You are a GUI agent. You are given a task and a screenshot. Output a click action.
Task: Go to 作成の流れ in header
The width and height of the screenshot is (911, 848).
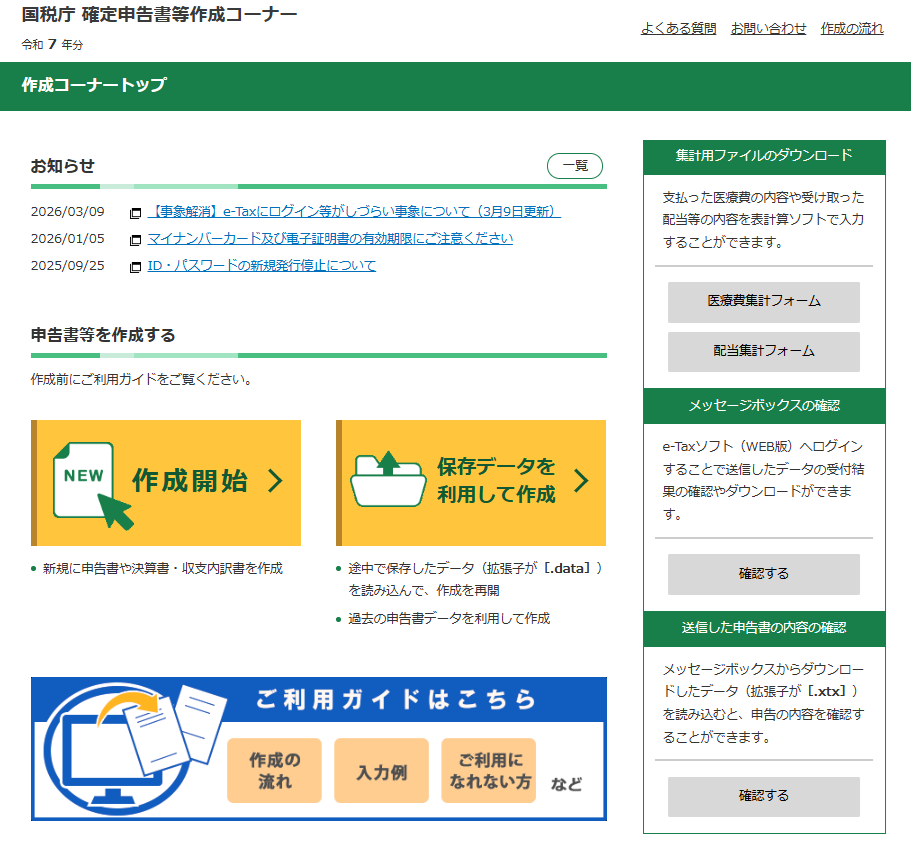point(852,29)
